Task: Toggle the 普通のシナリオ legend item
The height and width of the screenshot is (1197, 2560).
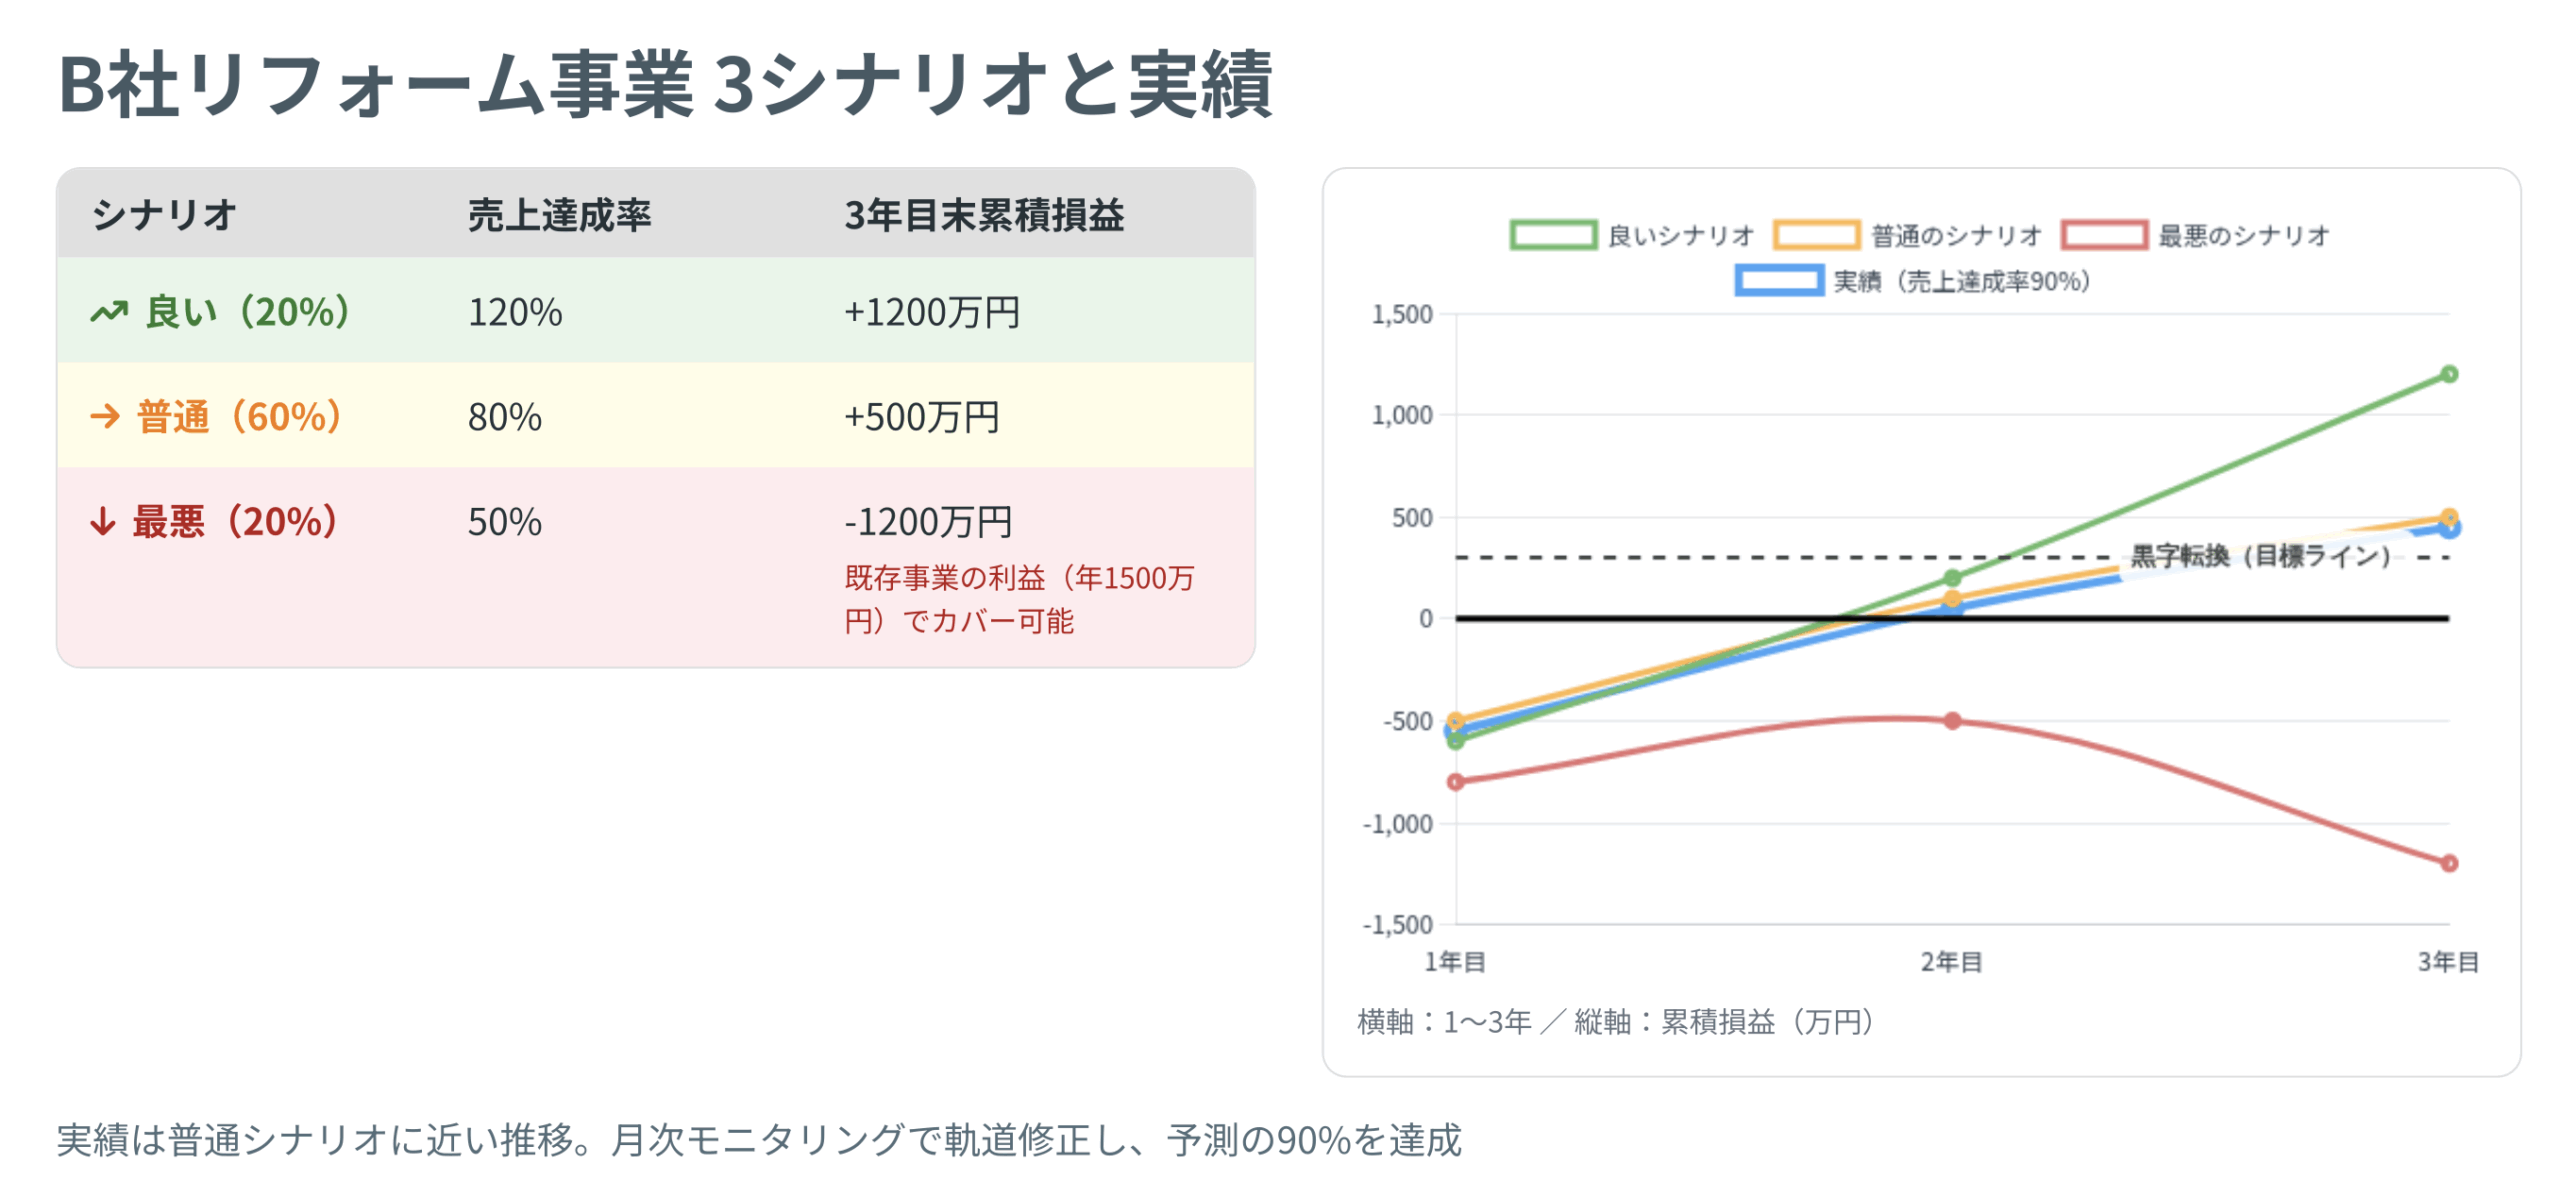Action: coord(1906,236)
